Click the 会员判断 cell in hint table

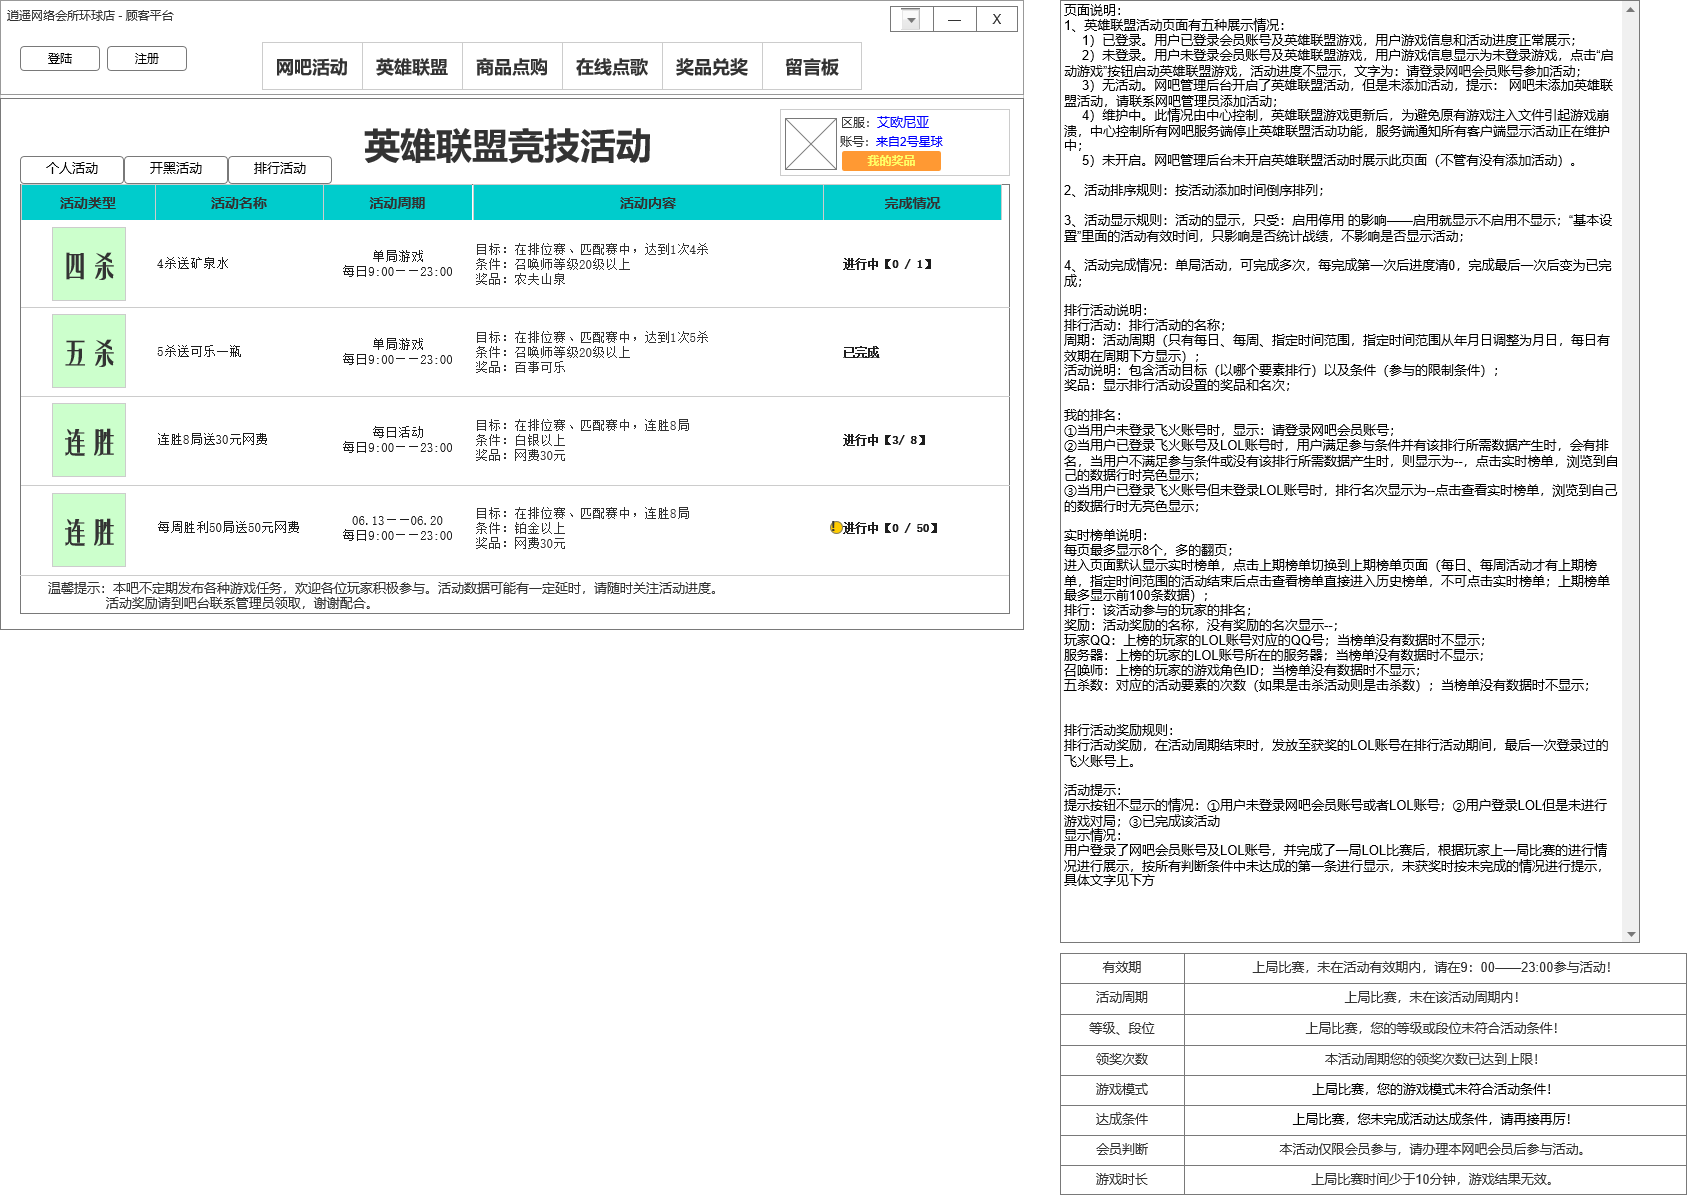1122,1150
